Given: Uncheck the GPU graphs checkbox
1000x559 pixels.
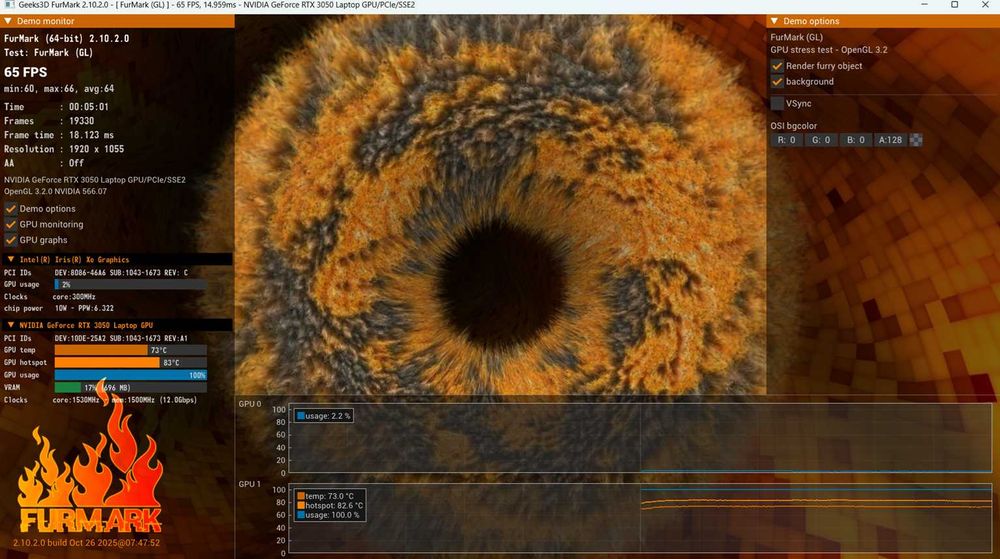Looking at the screenshot, I should click(x=11, y=240).
